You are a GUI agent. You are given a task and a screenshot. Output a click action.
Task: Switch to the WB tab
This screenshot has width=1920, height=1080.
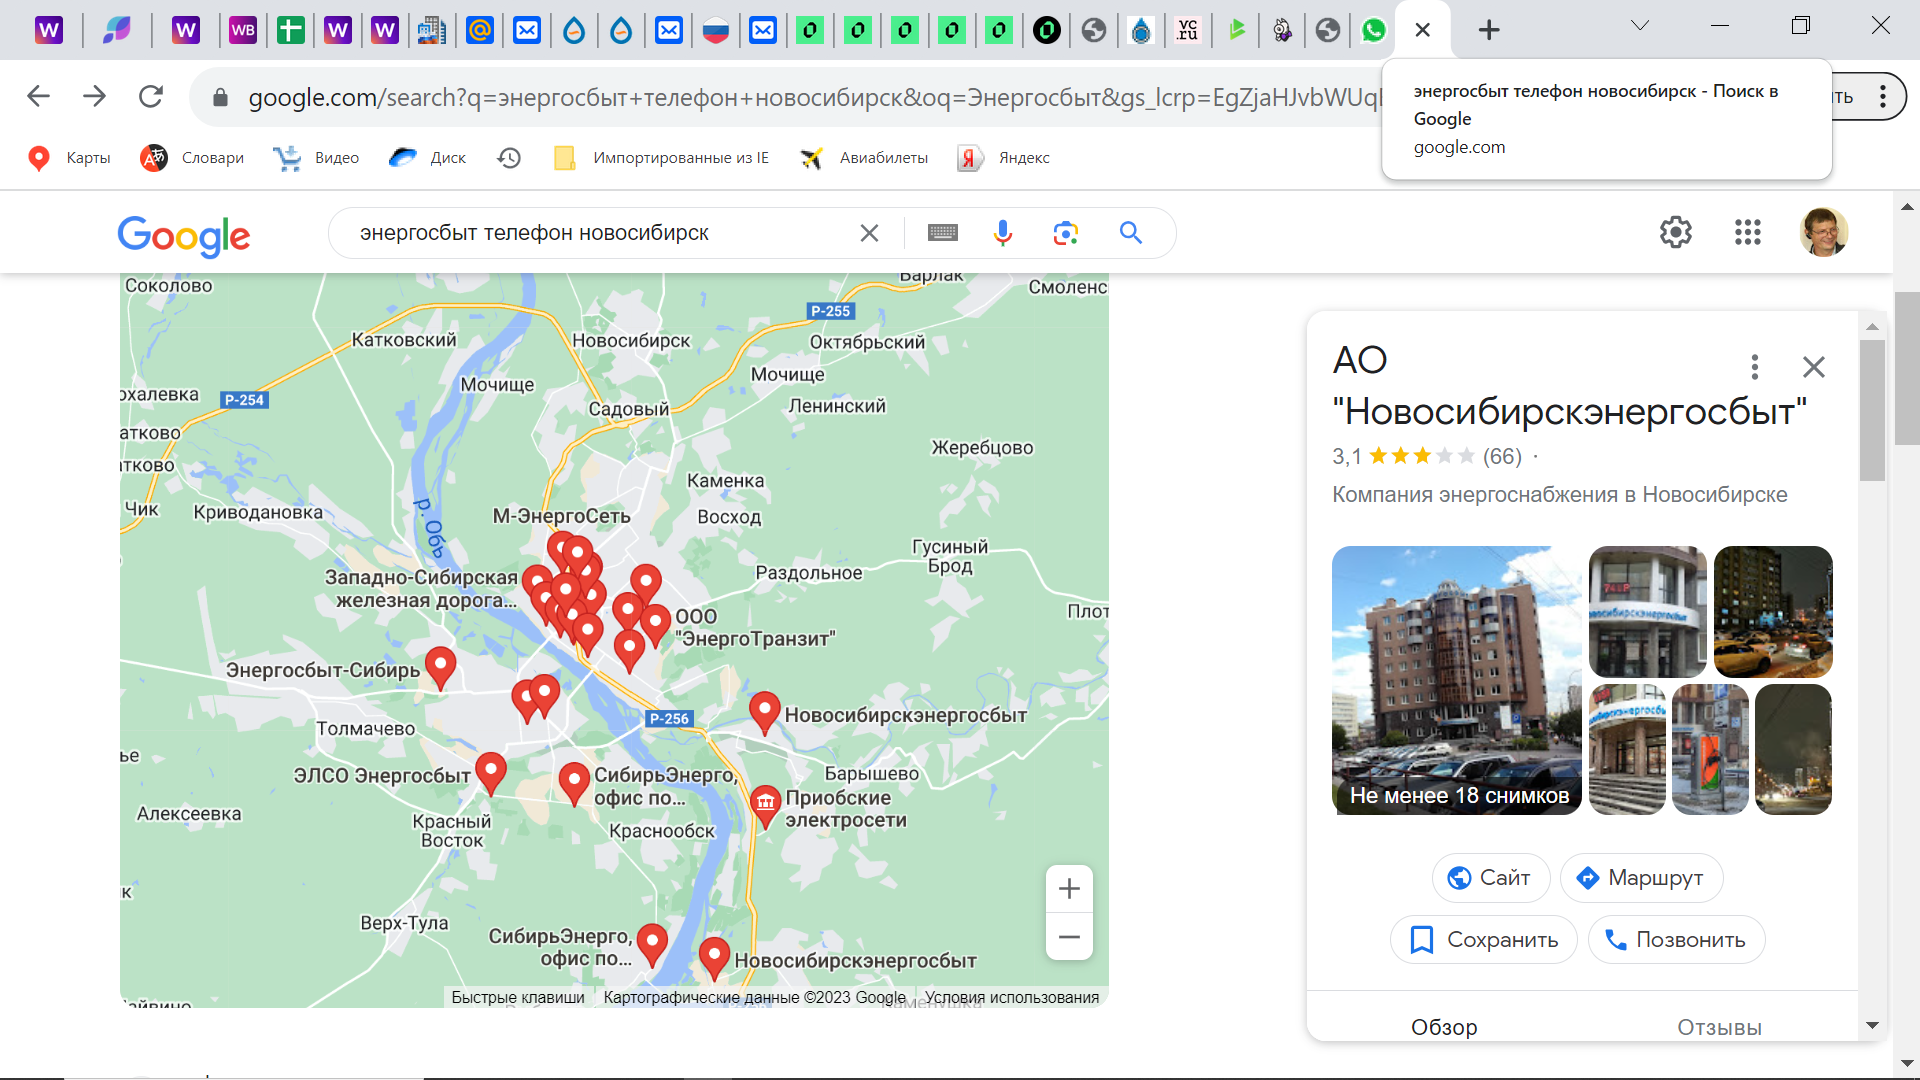pos(243,30)
